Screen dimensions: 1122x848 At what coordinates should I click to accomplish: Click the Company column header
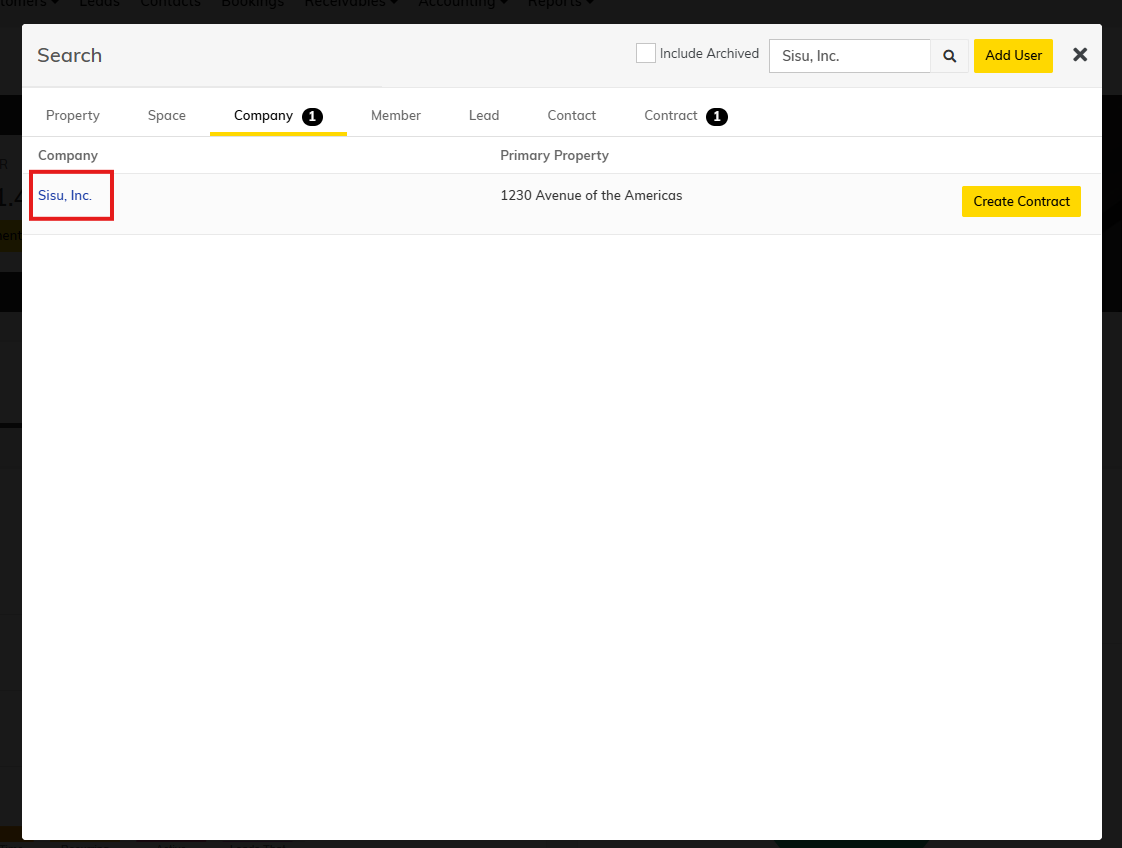(68, 156)
